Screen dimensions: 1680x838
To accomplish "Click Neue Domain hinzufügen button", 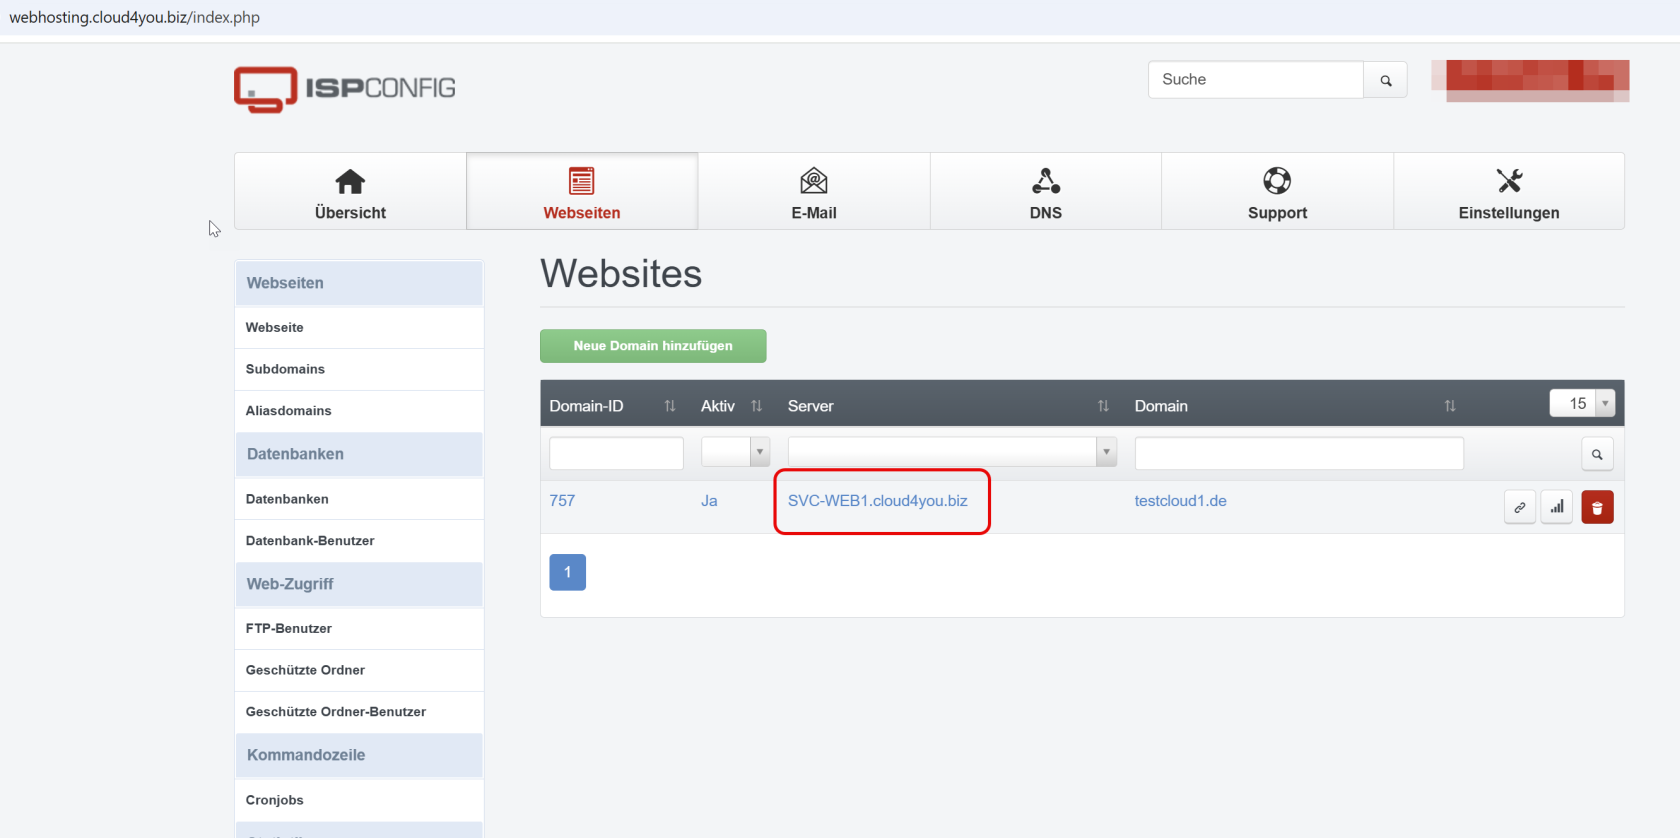I will [653, 346].
